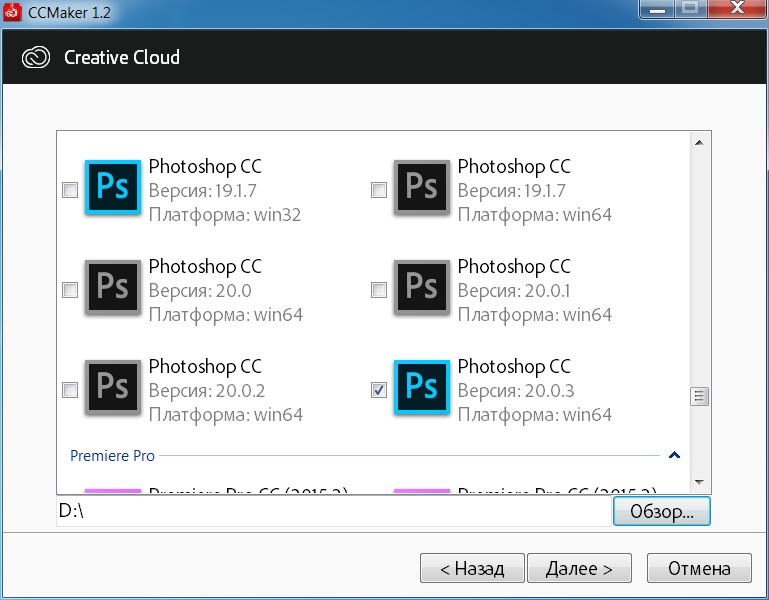Click the scrollbar up arrow
The image size is (769, 600).
tap(699, 143)
